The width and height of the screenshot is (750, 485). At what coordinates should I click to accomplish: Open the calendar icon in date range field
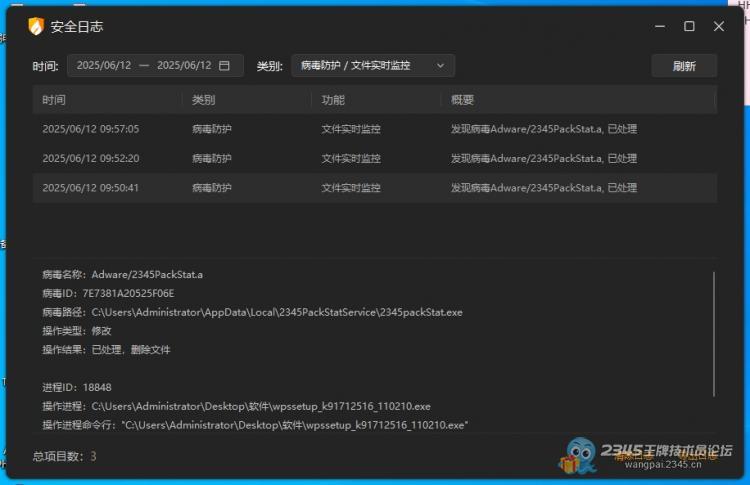[x=224, y=66]
